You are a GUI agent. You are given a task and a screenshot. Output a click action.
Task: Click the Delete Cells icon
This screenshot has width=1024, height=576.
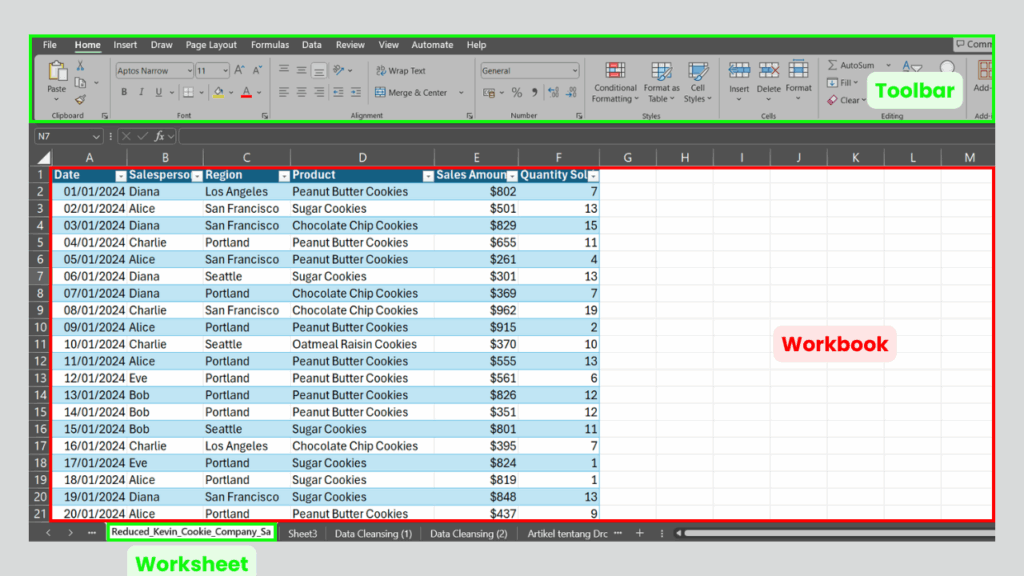coord(768,69)
